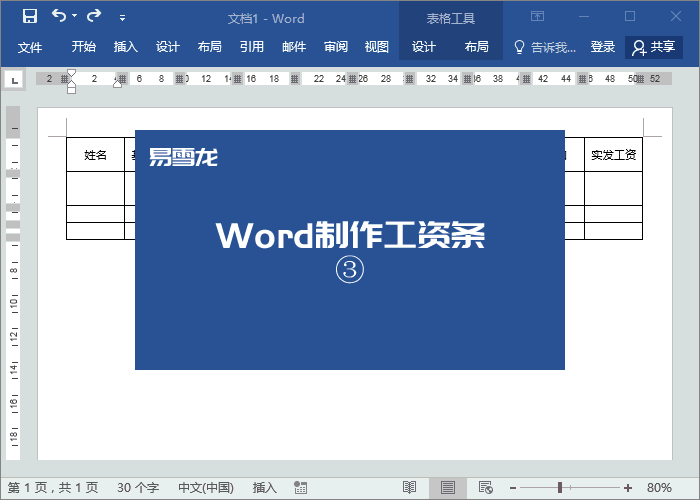Click the zoom out minus button
Screen dimensions: 700x500
click(513, 488)
